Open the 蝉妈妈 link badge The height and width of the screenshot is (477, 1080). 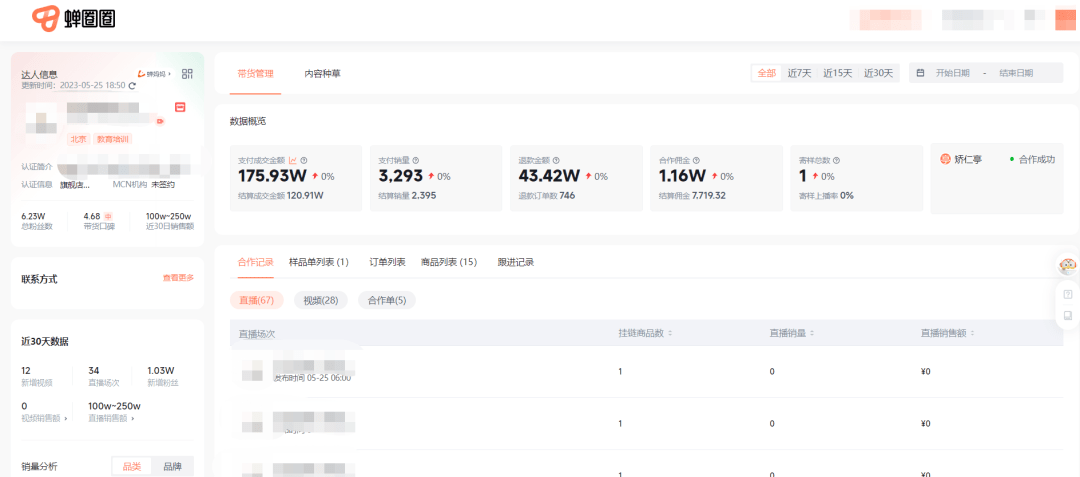point(154,74)
